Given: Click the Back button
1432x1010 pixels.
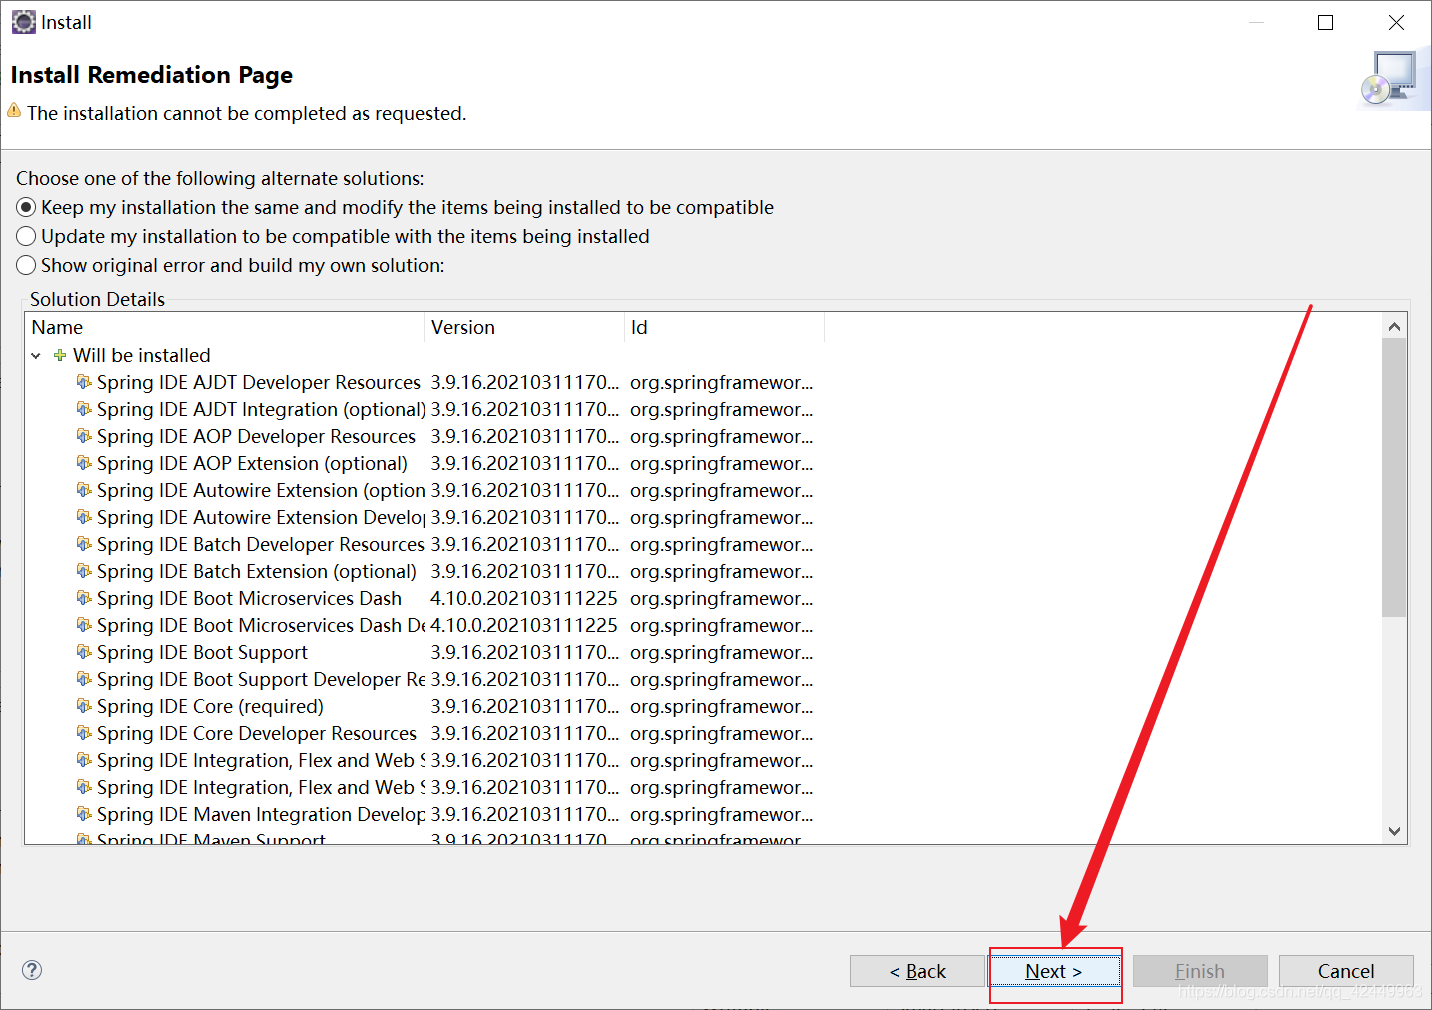Looking at the screenshot, I should tap(917, 971).
